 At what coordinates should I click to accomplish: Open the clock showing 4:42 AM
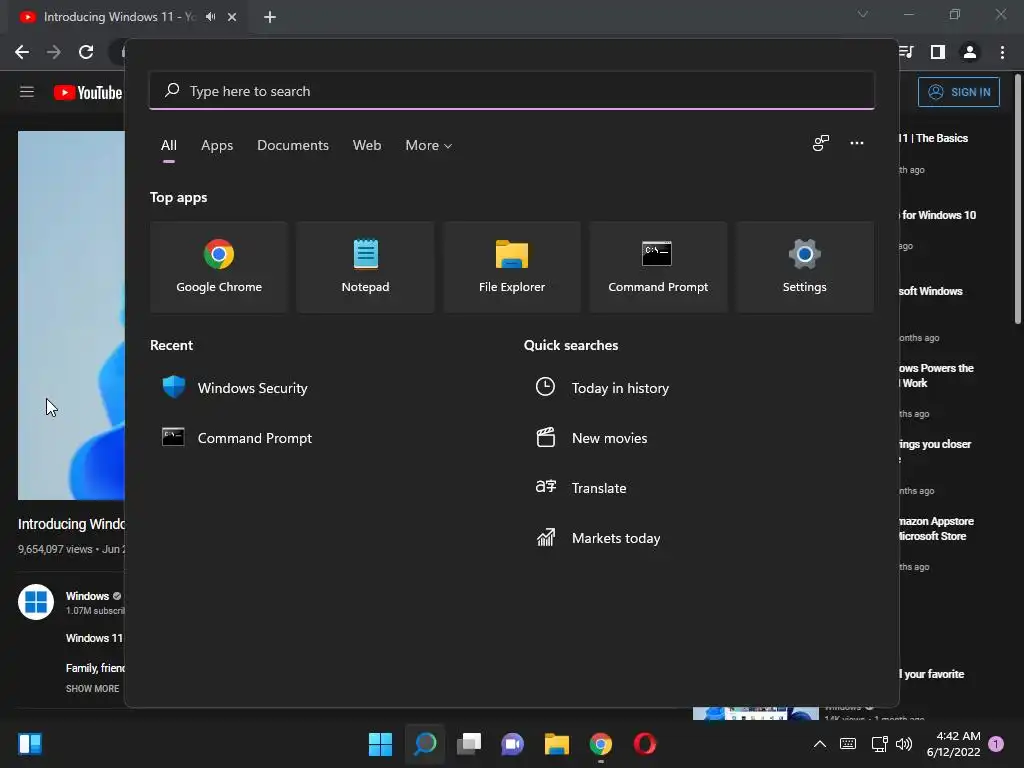click(x=953, y=744)
